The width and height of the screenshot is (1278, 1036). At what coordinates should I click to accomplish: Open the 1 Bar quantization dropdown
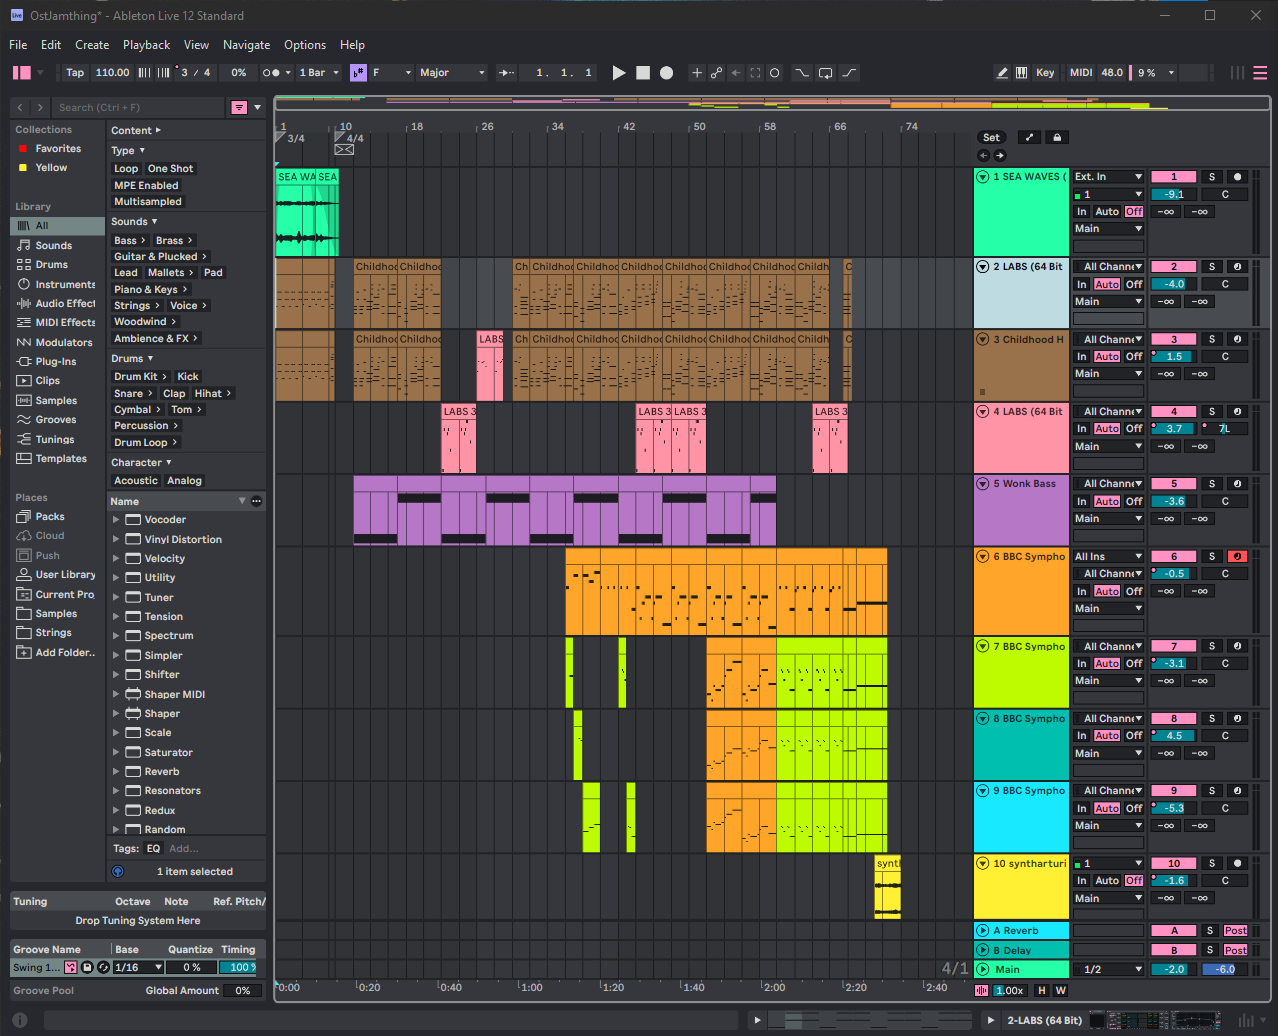tap(319, 73)
